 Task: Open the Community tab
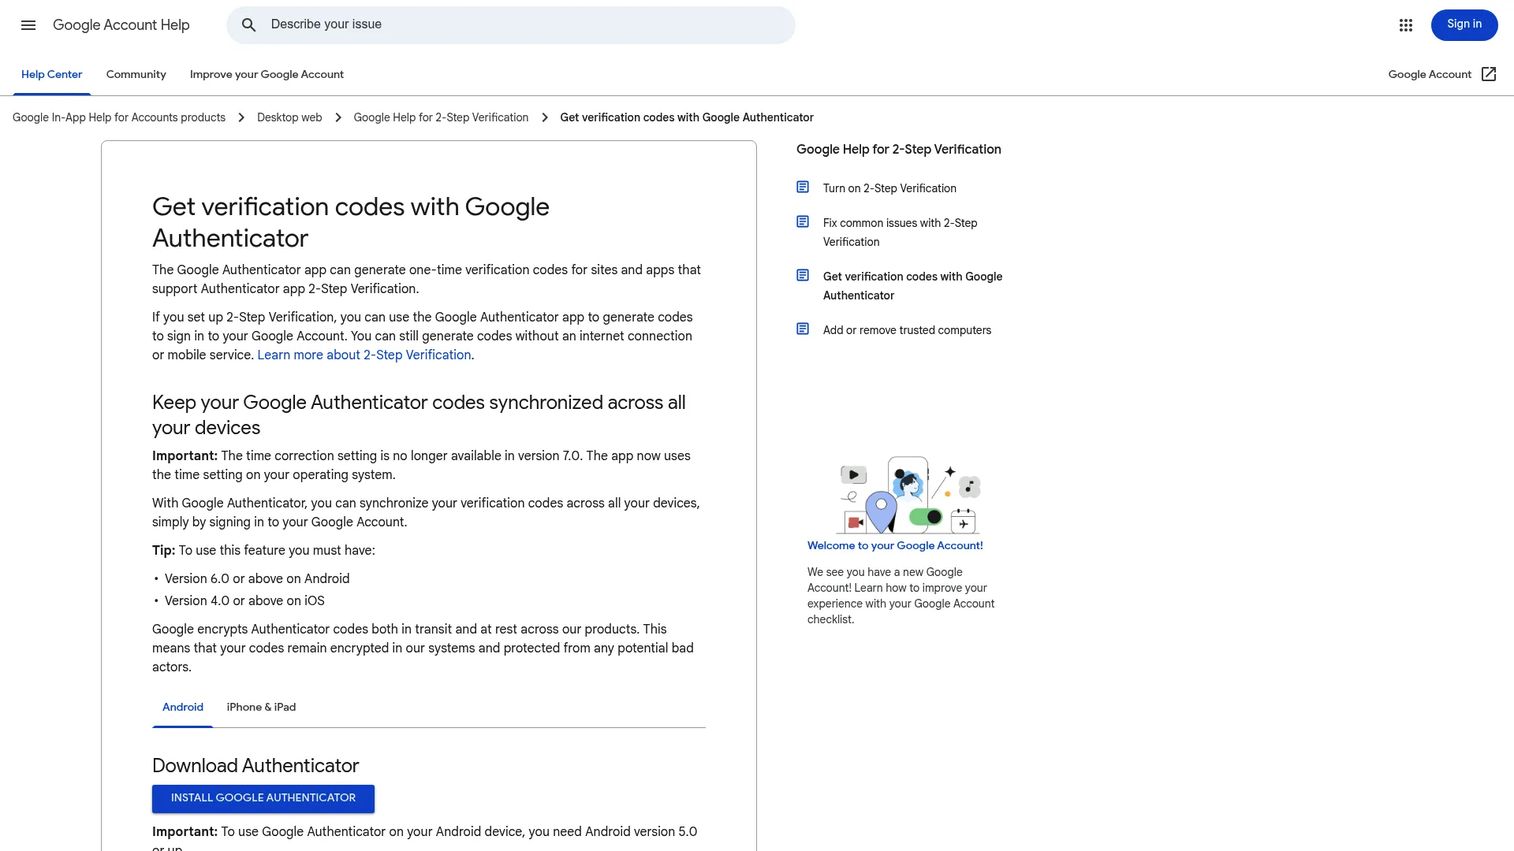pyautogui.click(x=136, y=74)
